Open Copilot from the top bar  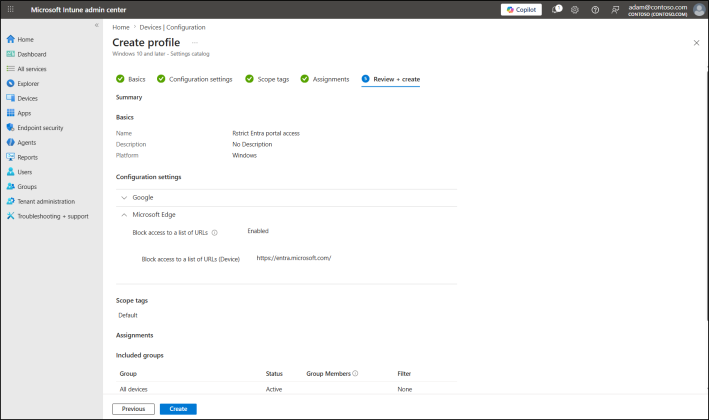(521, 9)
